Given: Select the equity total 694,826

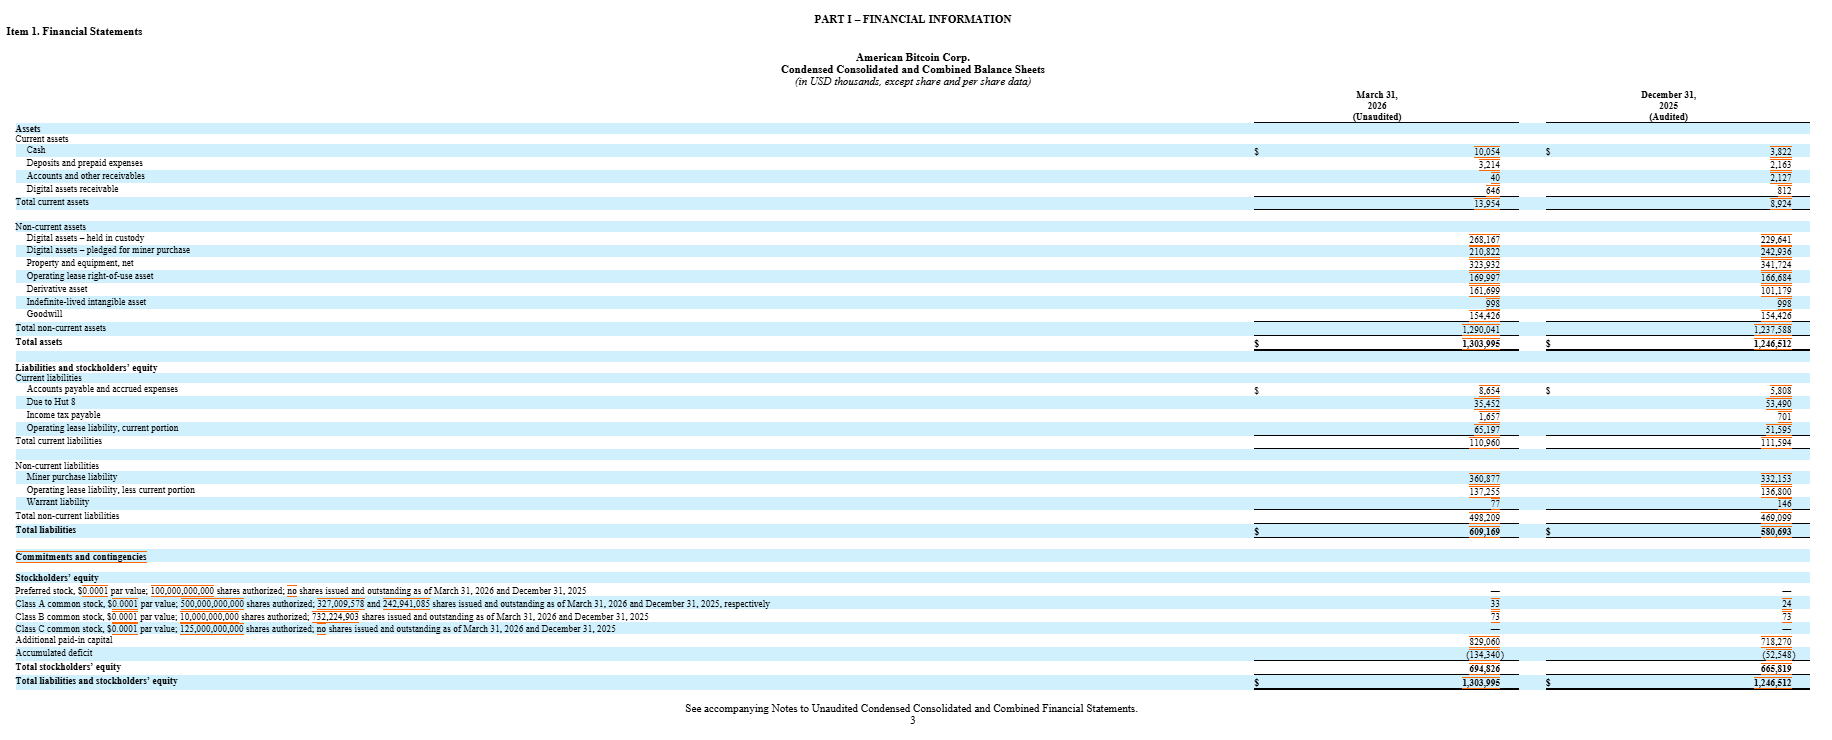Looking at the screenshot, I should pos(1484,668).
